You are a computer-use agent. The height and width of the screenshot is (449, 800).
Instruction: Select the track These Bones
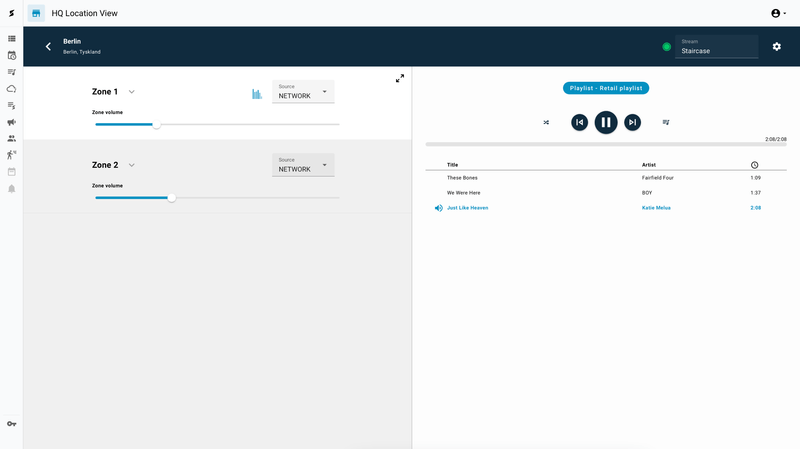[462, 177]
